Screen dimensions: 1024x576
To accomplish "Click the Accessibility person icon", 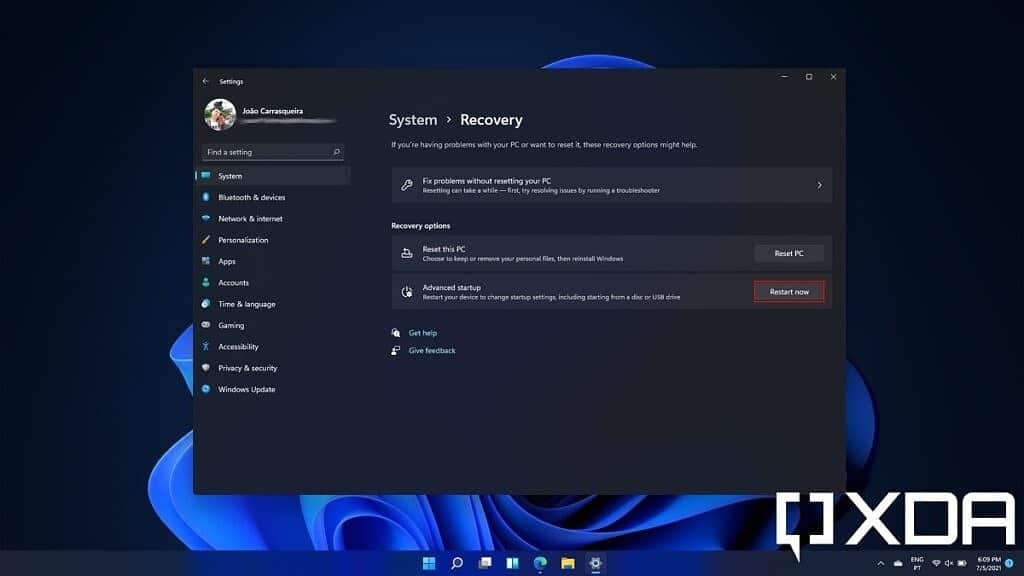I will coord(206,346).
